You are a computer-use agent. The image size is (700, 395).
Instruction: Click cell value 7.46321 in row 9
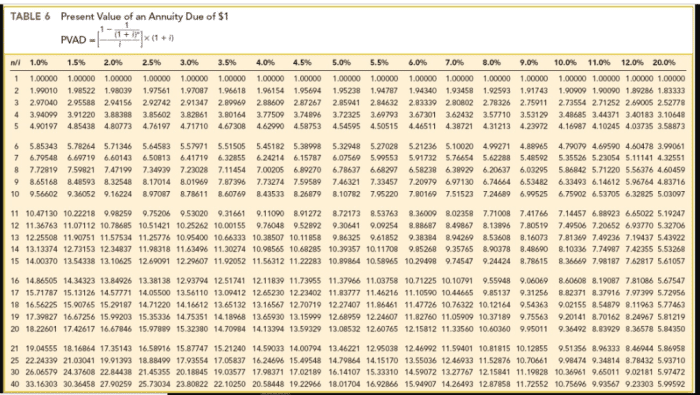click(x=346, y=182)
